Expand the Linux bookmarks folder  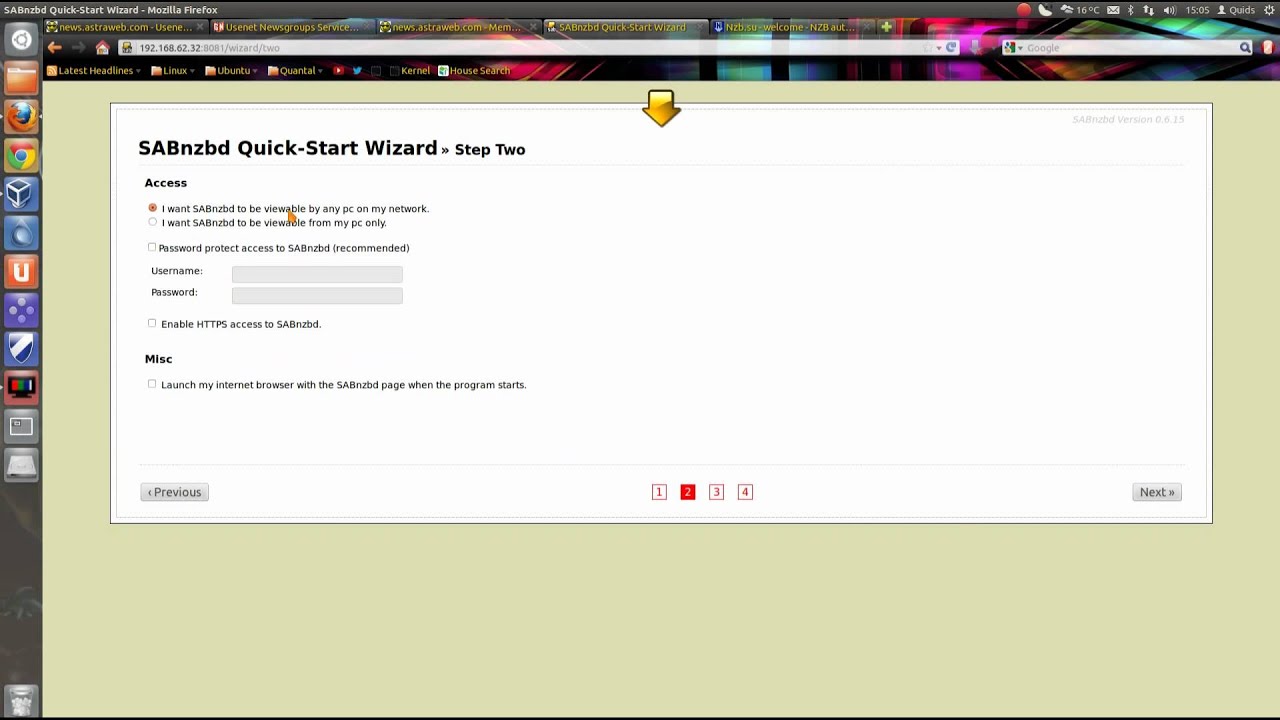(171, 71)
